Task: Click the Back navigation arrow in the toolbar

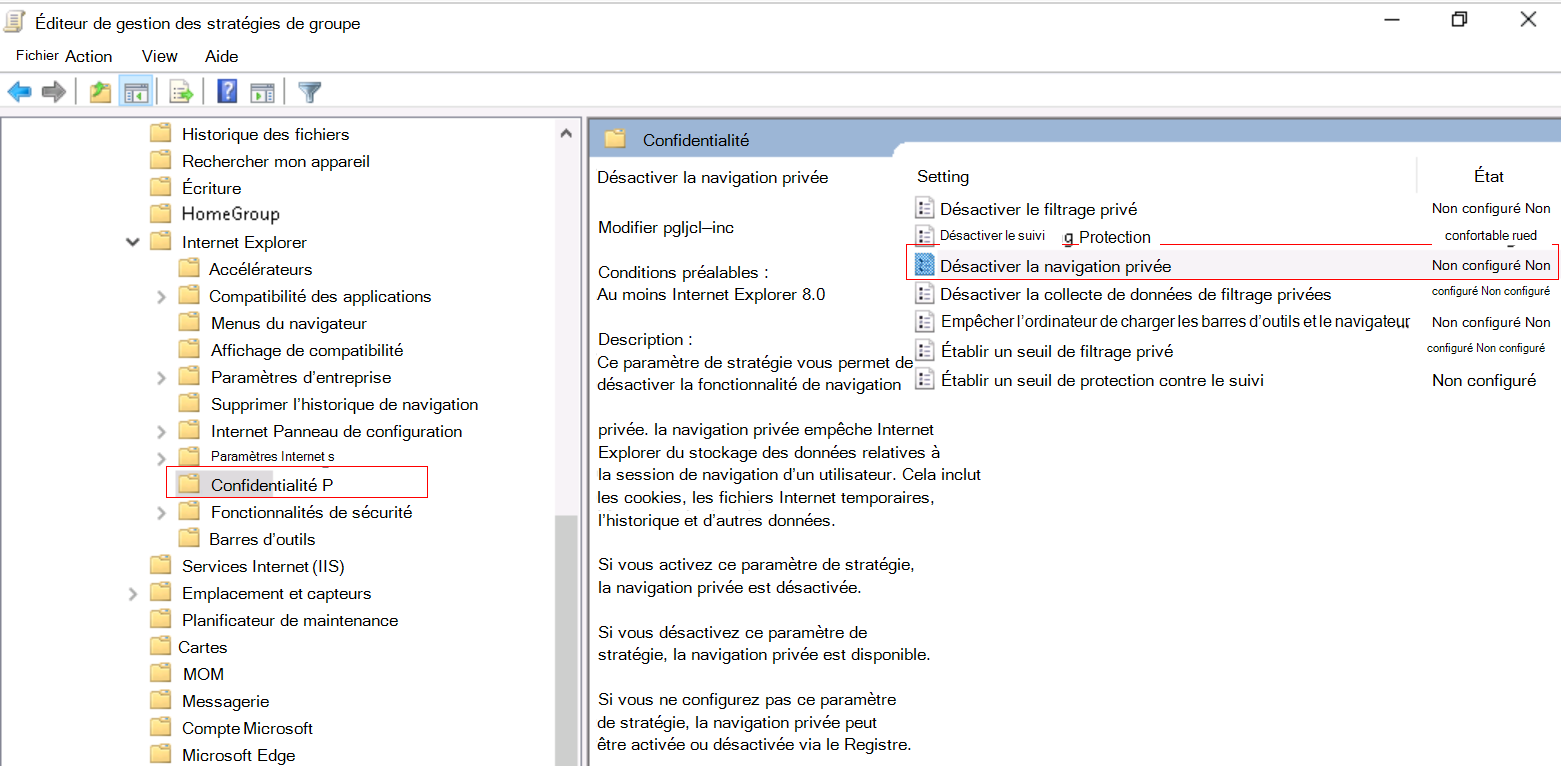Action: (x=20, y=91)
